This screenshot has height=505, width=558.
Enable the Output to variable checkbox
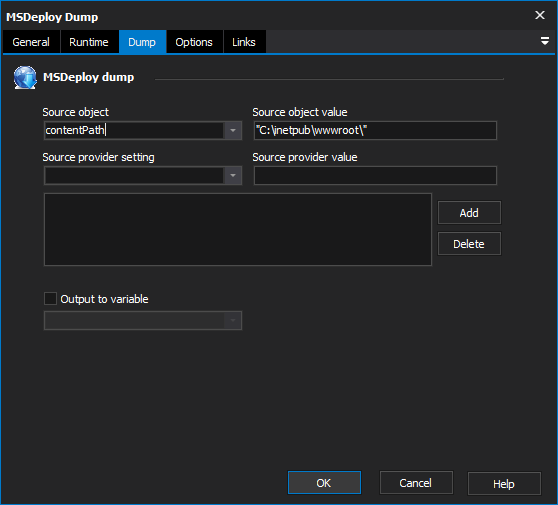(50, 299)
